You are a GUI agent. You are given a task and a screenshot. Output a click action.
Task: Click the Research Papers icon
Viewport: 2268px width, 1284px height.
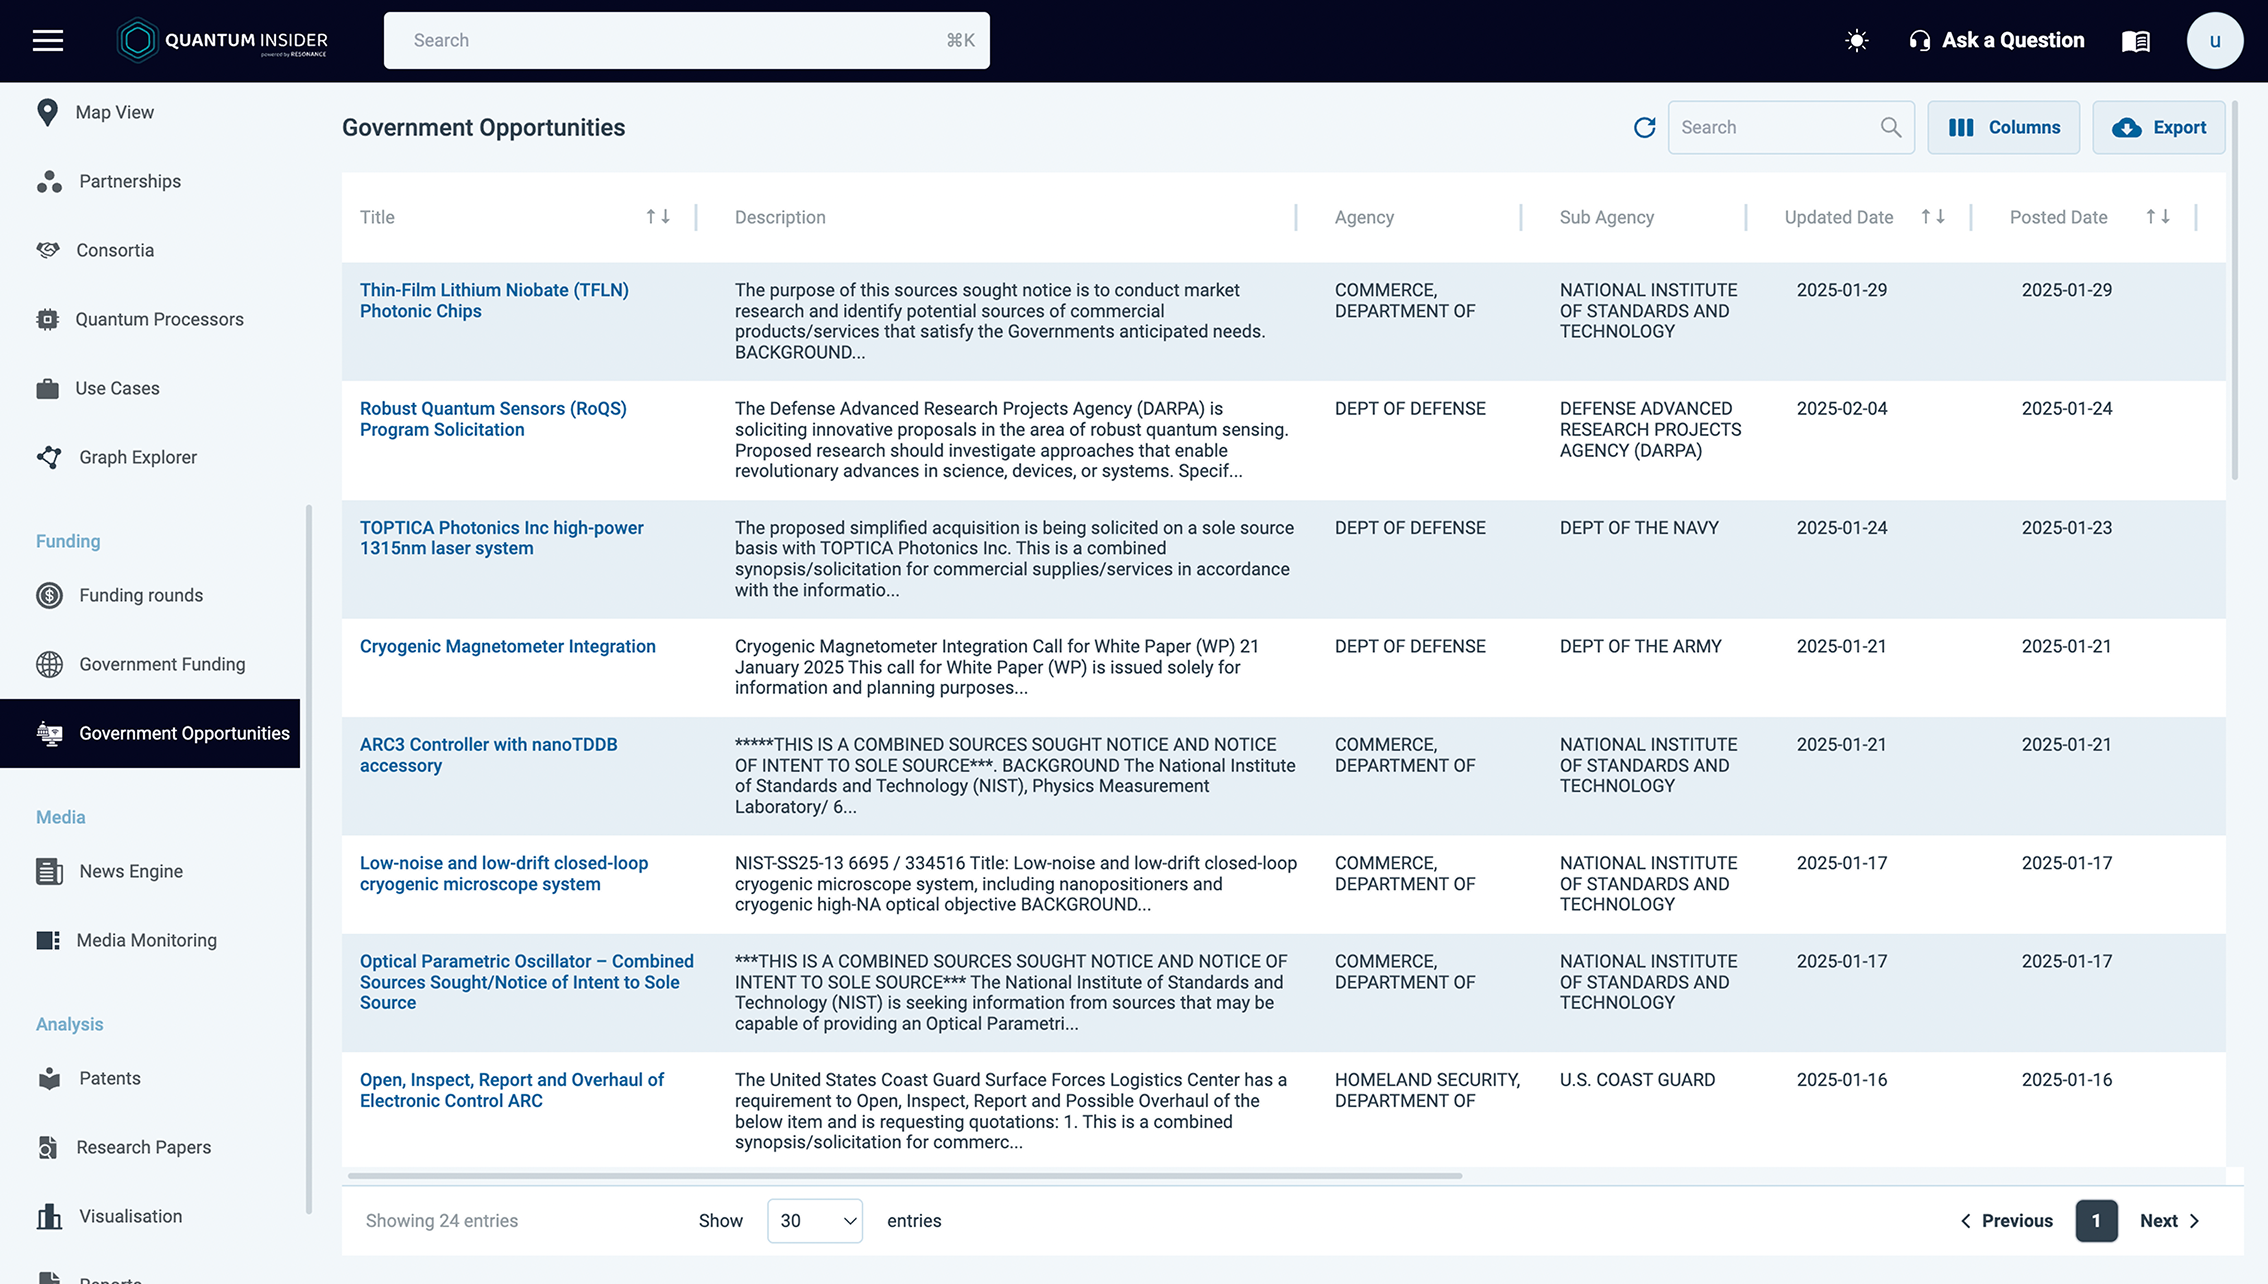tap(47, 1147)
